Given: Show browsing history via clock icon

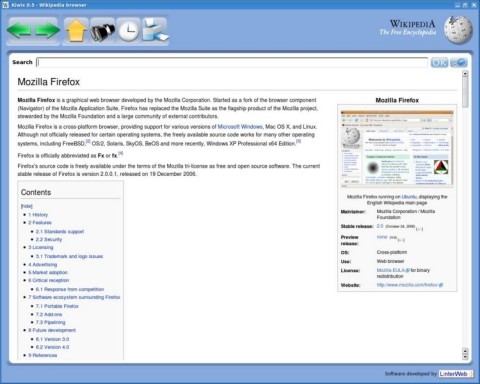Looking at the screenshot, I should coord(129,31).
